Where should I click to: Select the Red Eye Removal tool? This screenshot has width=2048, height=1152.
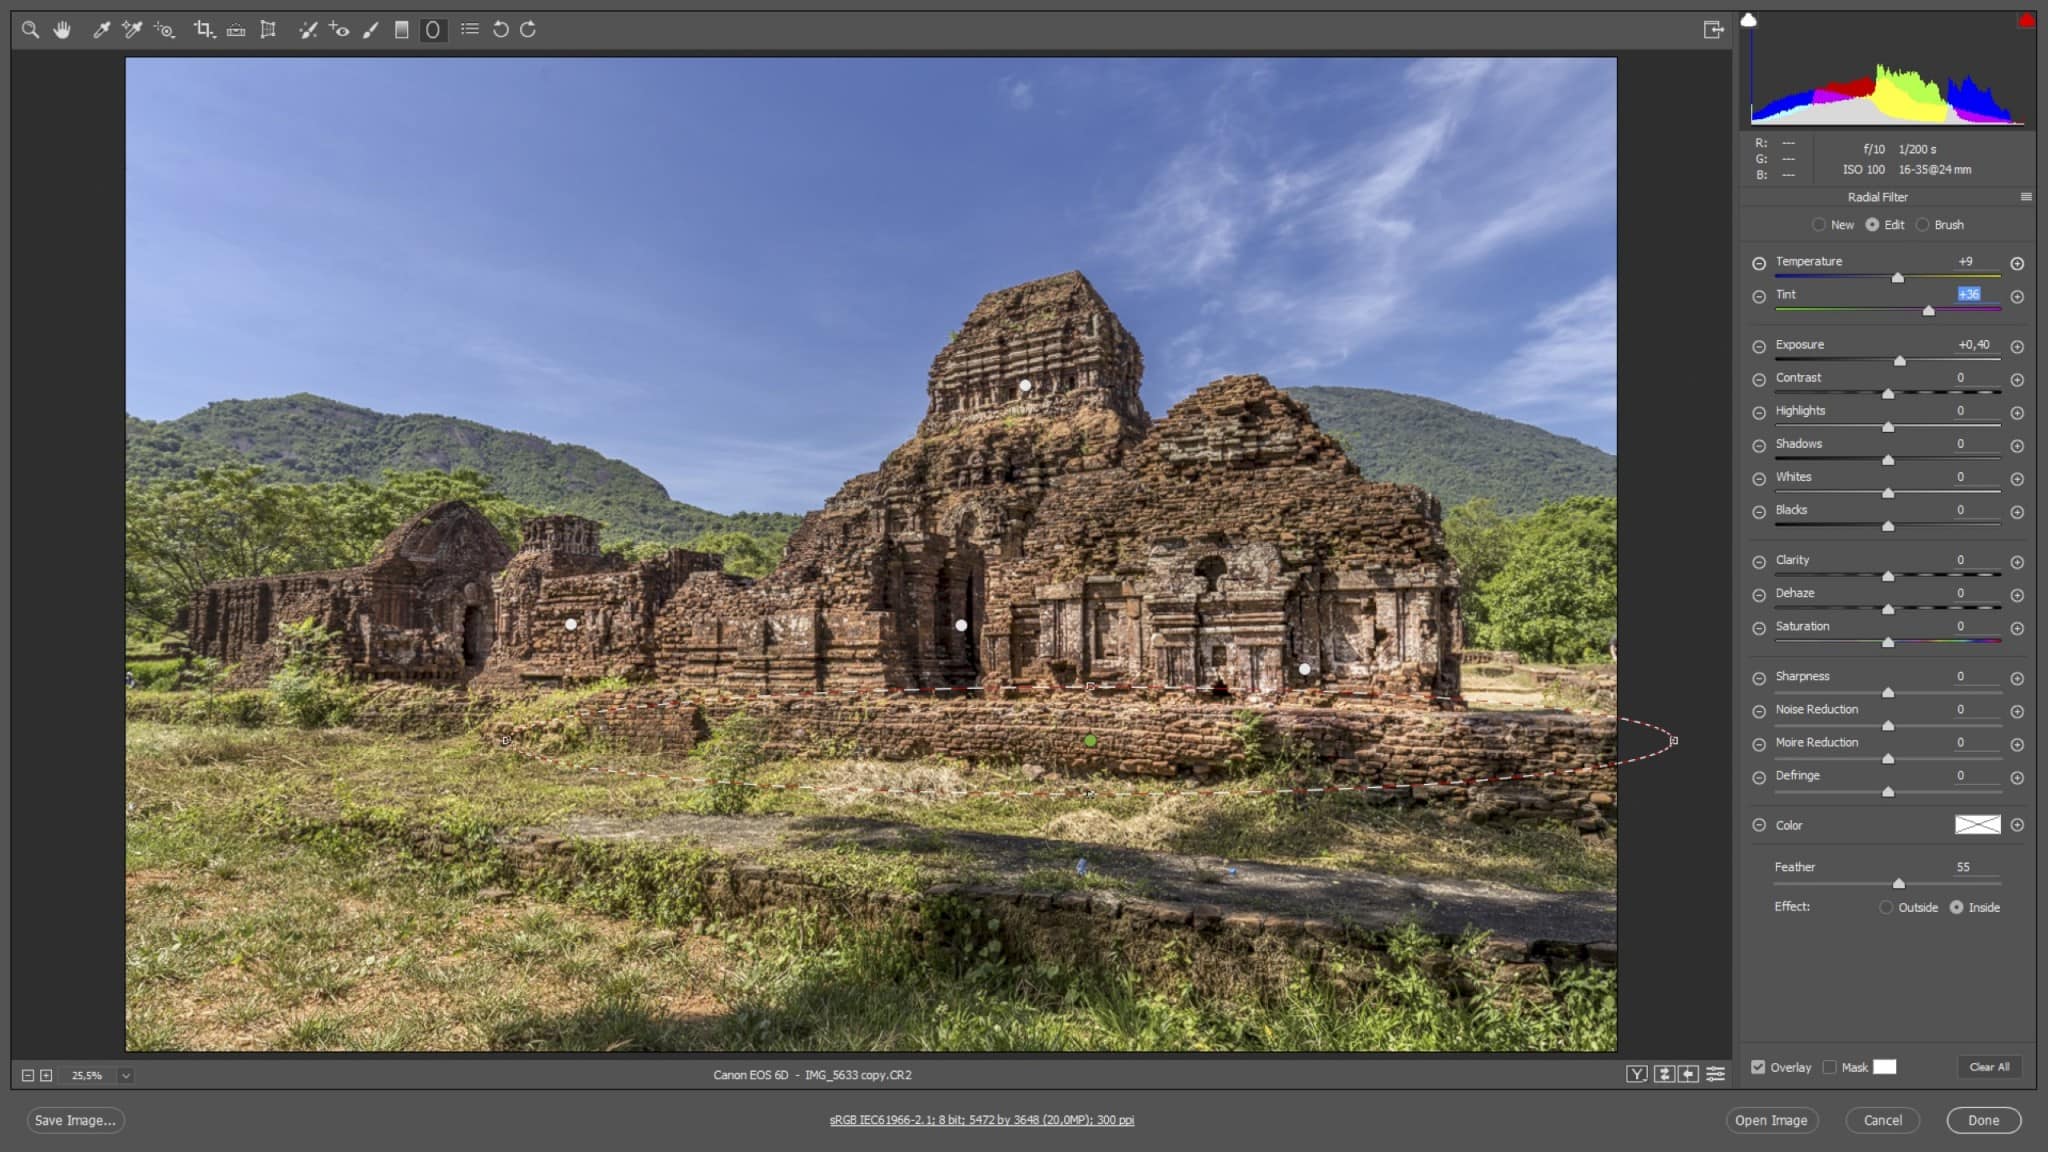339,30
